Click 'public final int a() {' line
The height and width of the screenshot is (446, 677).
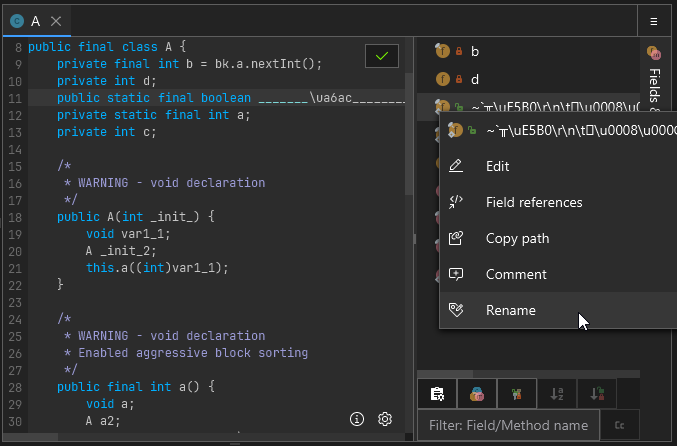[x=136, y=387]
